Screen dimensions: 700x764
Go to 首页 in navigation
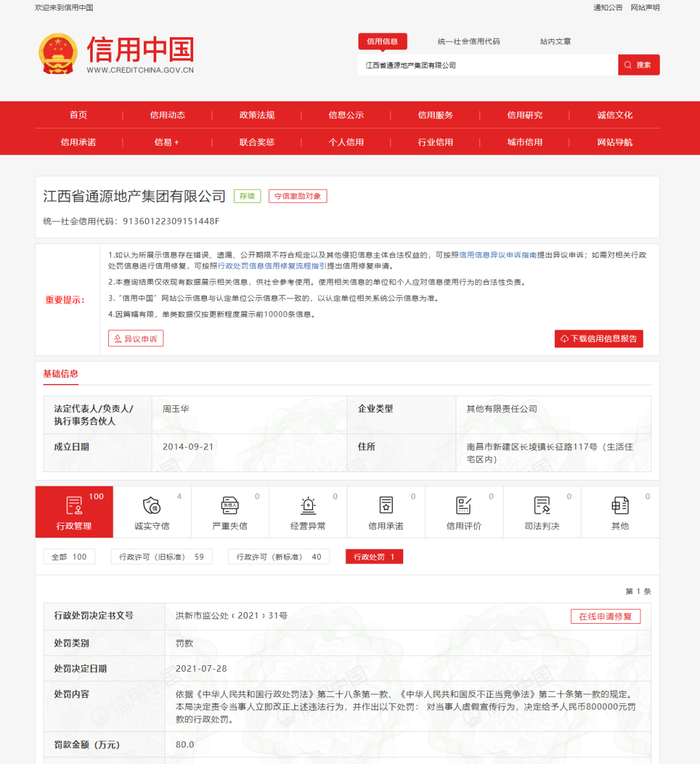[78, 115]
